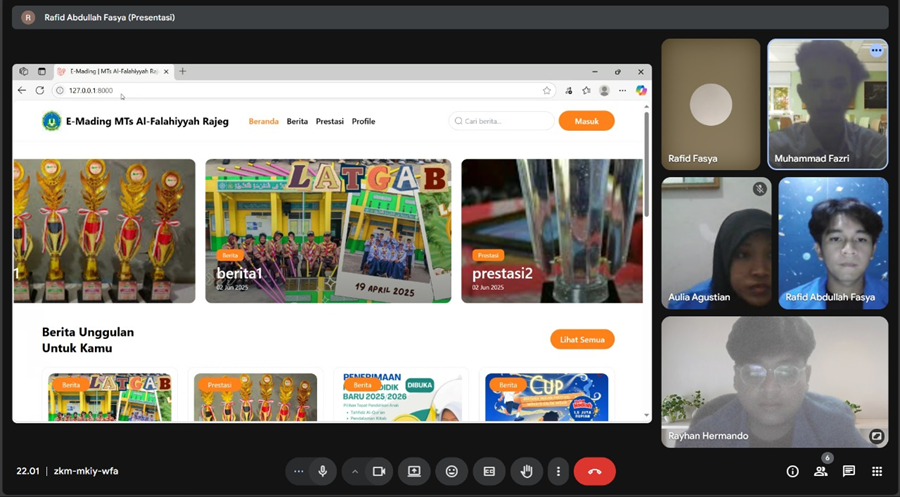The height and width of the screenshot is (497, 900).
Task: Click picture-in-picture icon on Rayhan Hermando tile
Action: 876,436
